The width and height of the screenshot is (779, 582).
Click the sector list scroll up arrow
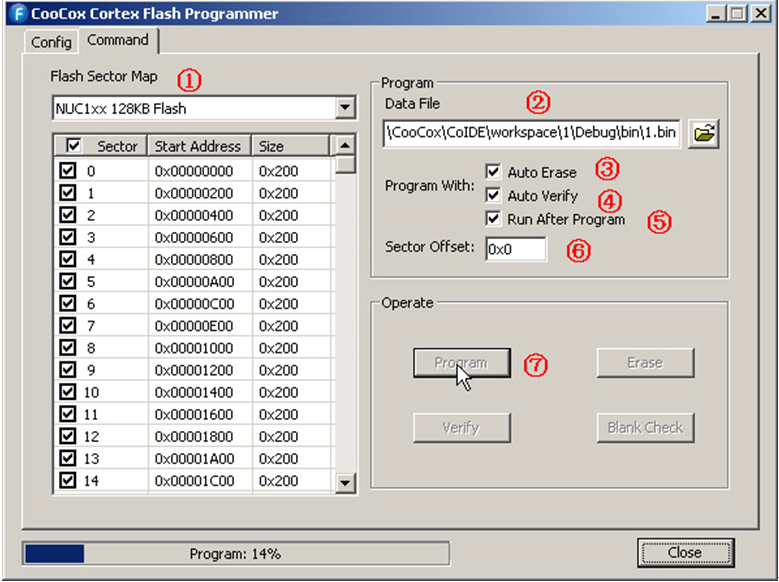(345, 146)
